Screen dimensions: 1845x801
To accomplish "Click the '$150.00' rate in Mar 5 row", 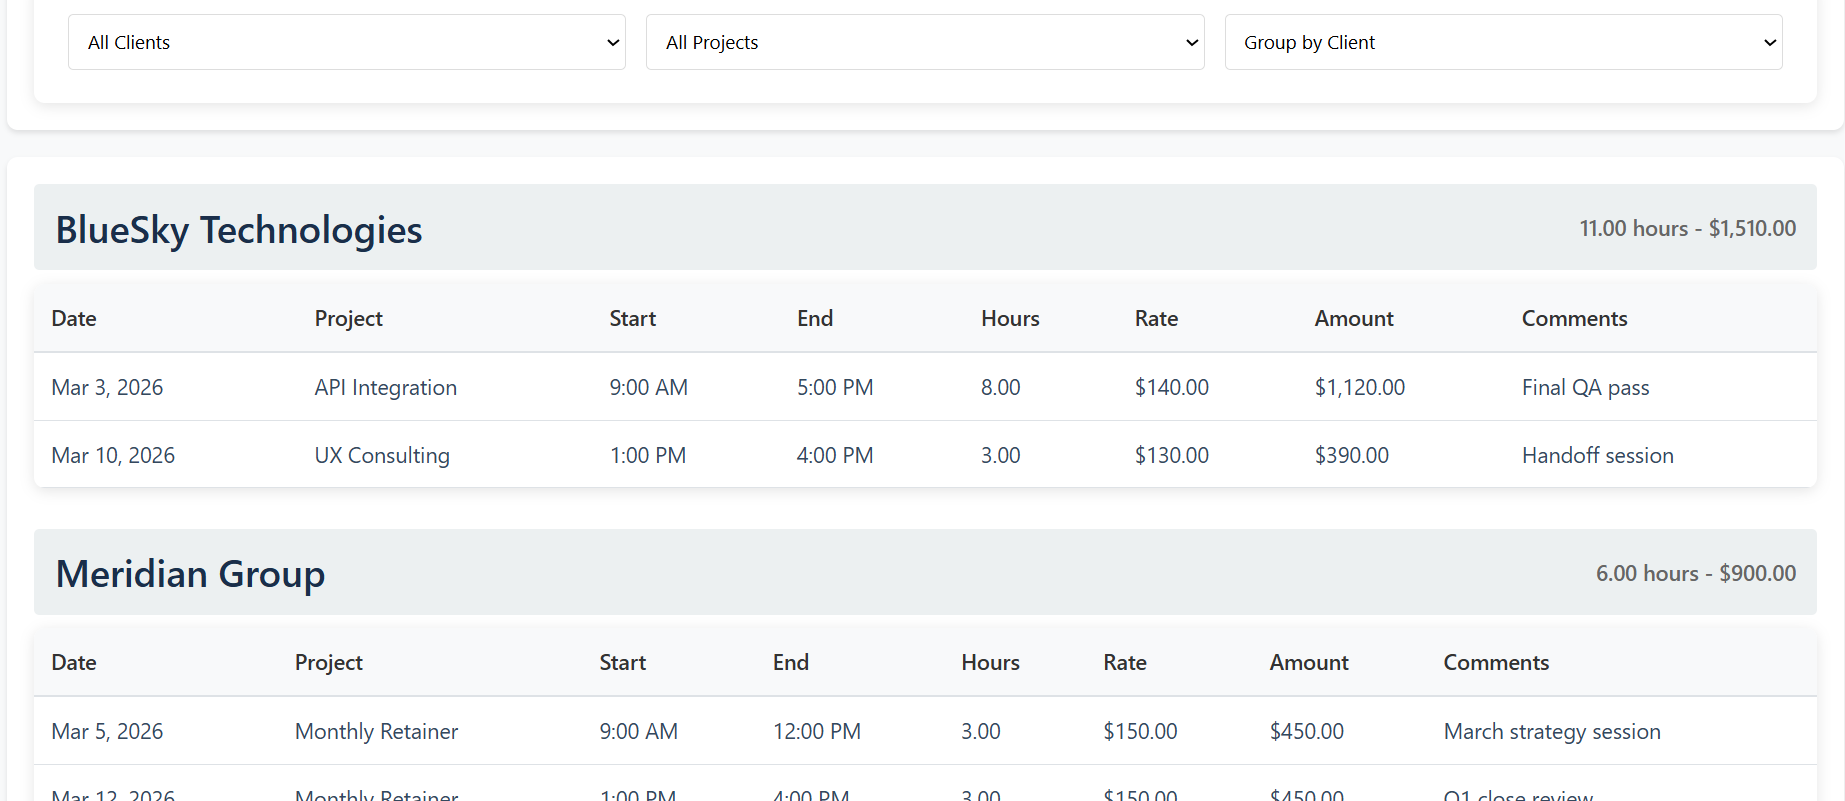I will (1140, 731).
